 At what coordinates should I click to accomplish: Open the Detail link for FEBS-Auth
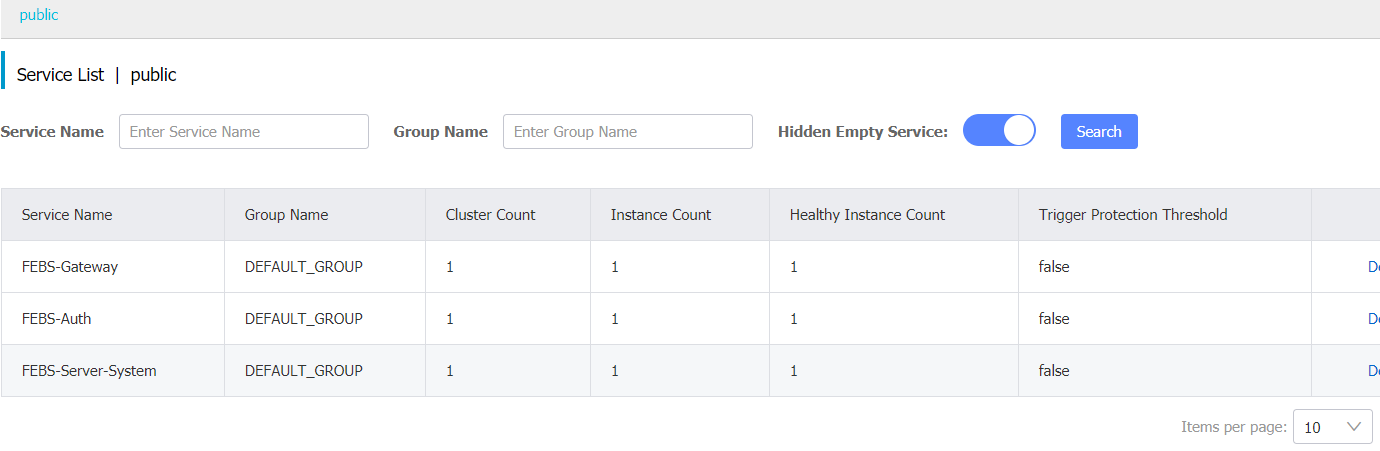1373,319
